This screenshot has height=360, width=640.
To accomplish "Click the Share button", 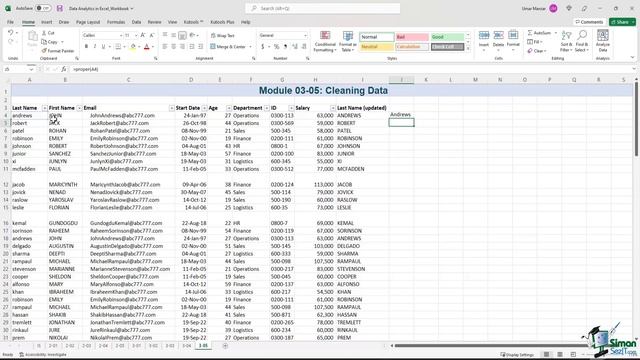I will [622, 22].
